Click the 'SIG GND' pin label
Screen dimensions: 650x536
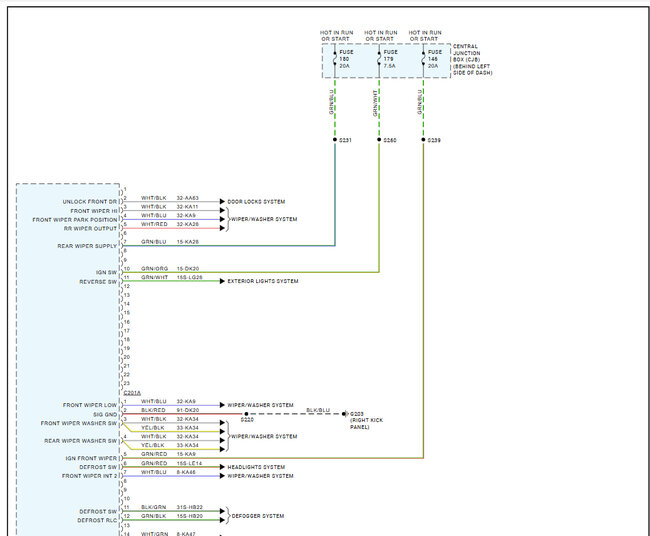[x=105, y=415]
